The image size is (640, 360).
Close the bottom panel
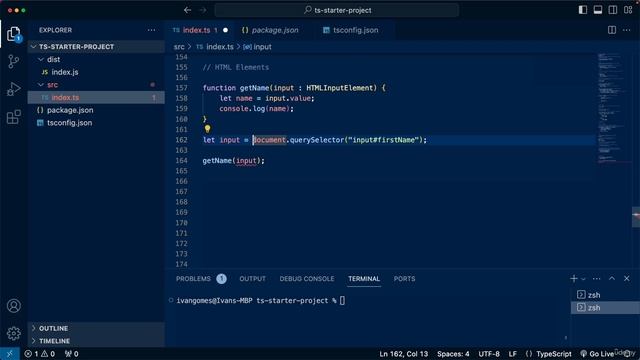click(627, 278)
